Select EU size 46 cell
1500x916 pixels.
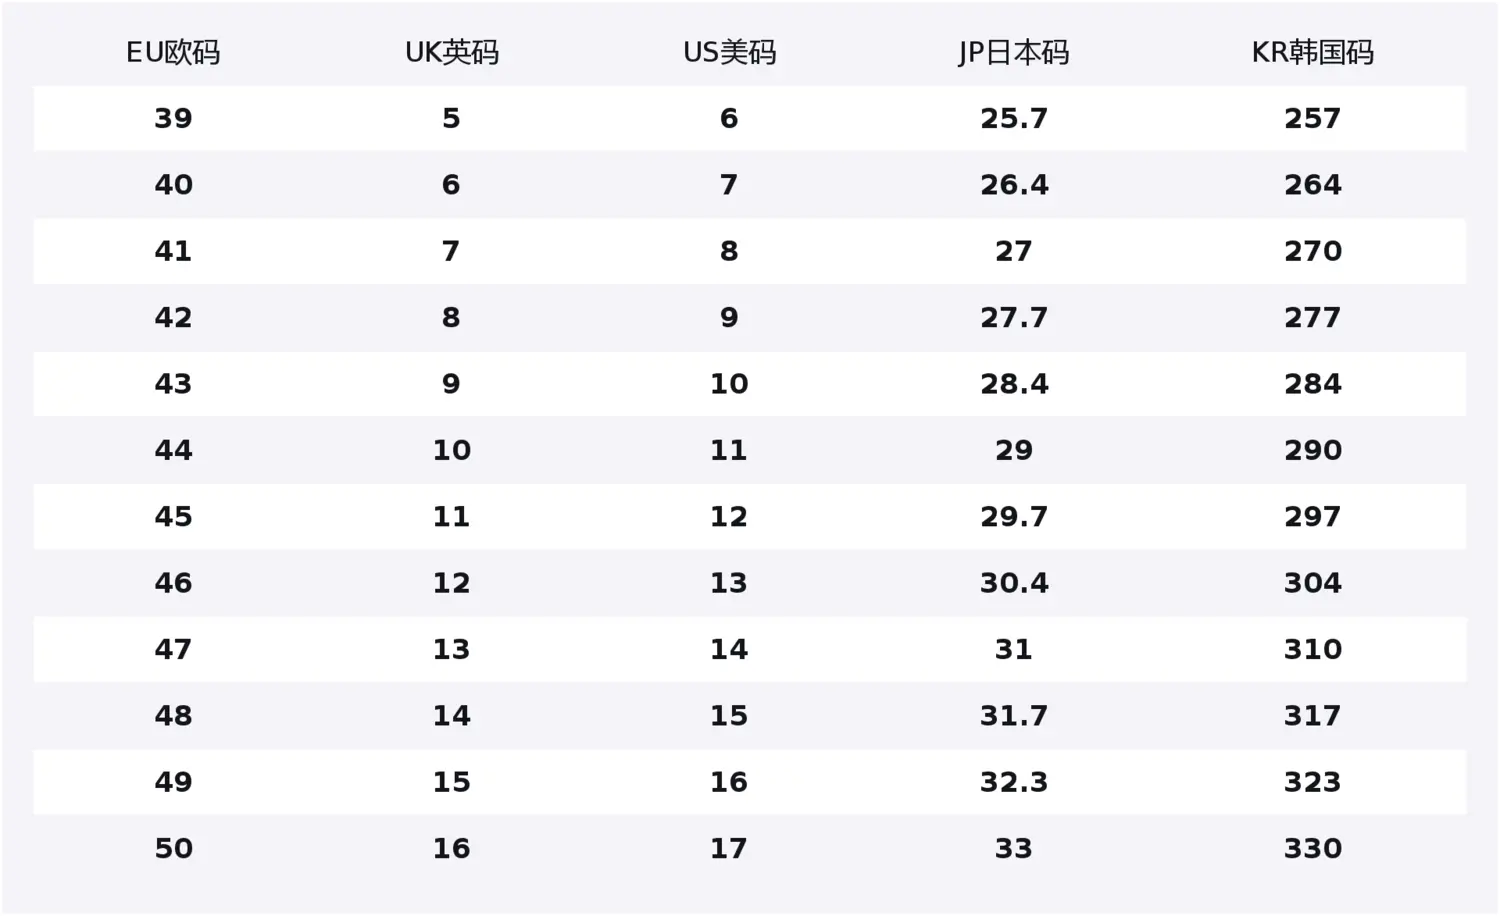click(x=173, y=582)
